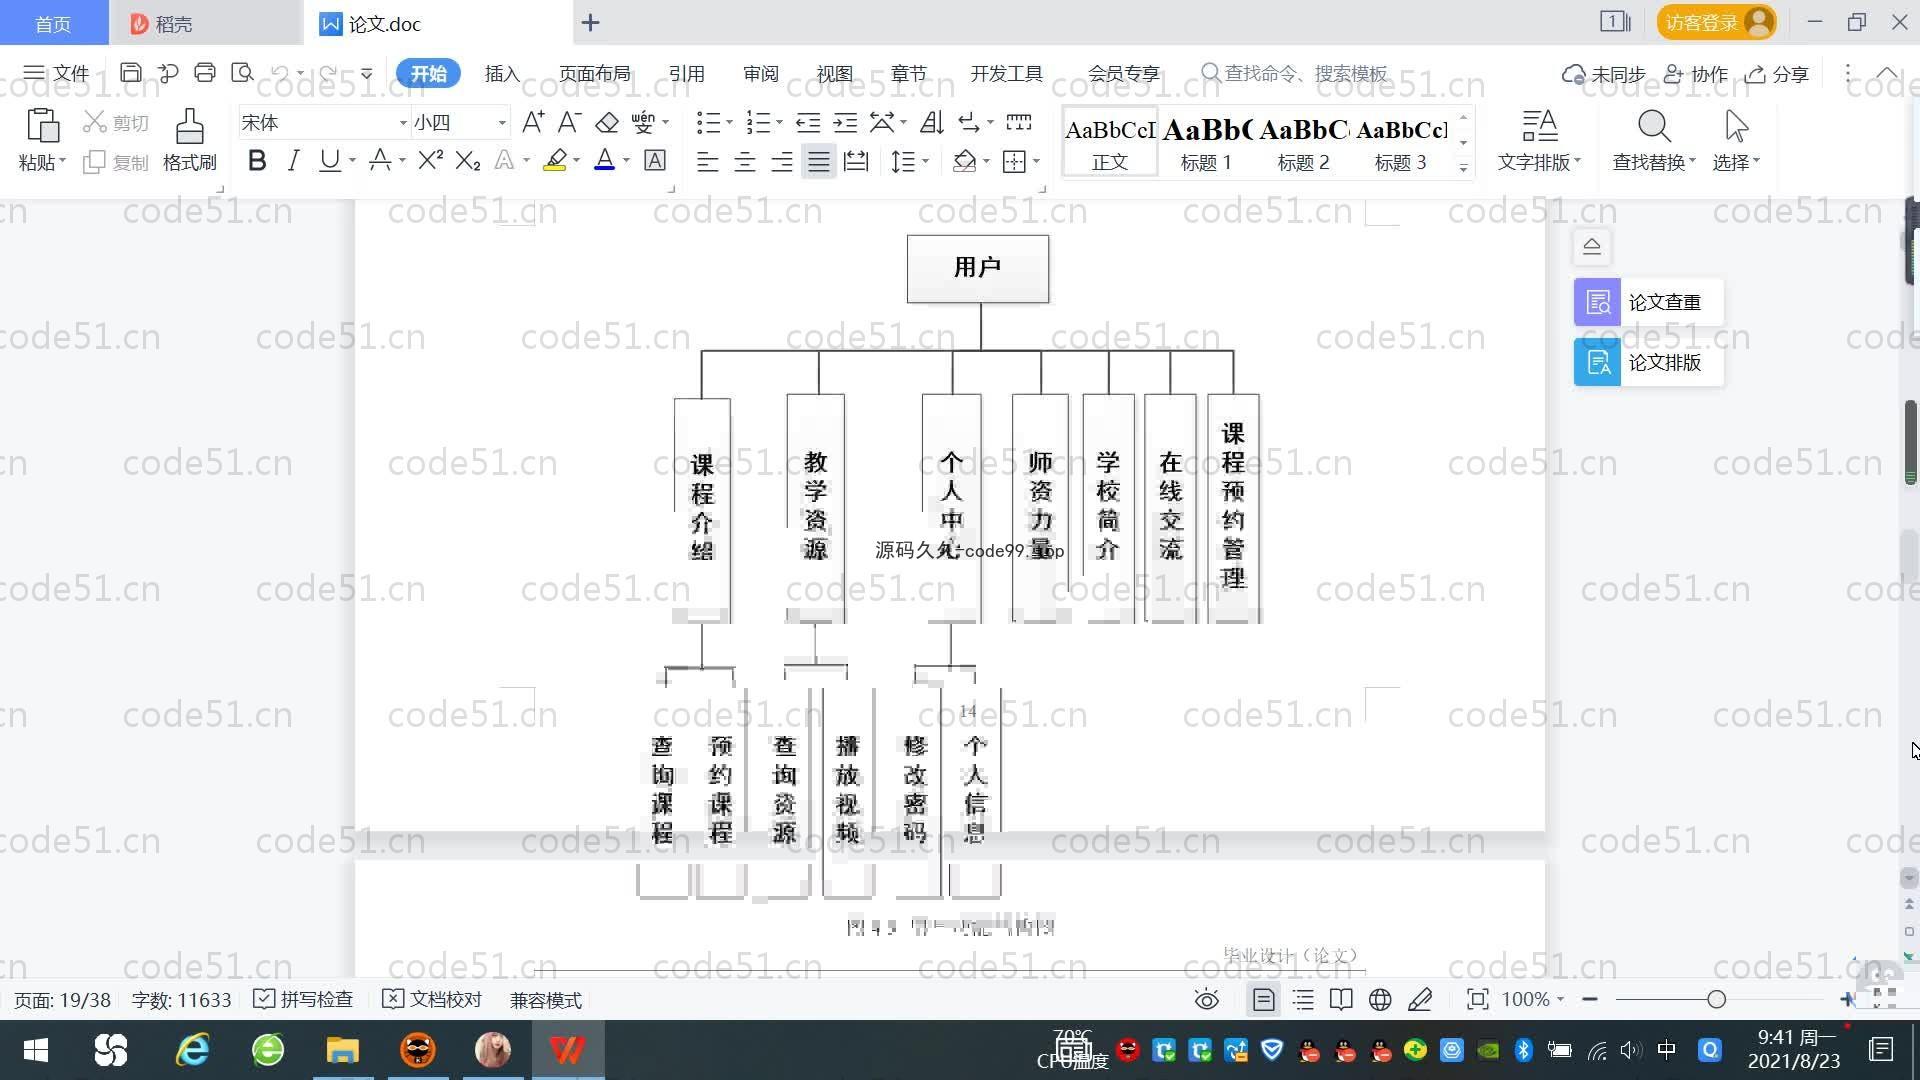Increase paragraph indent

(x=846, y=122)
